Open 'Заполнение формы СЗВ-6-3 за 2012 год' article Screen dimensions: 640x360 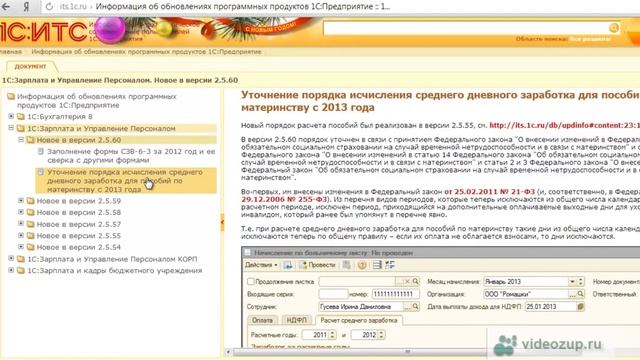[x=131, y=156]
